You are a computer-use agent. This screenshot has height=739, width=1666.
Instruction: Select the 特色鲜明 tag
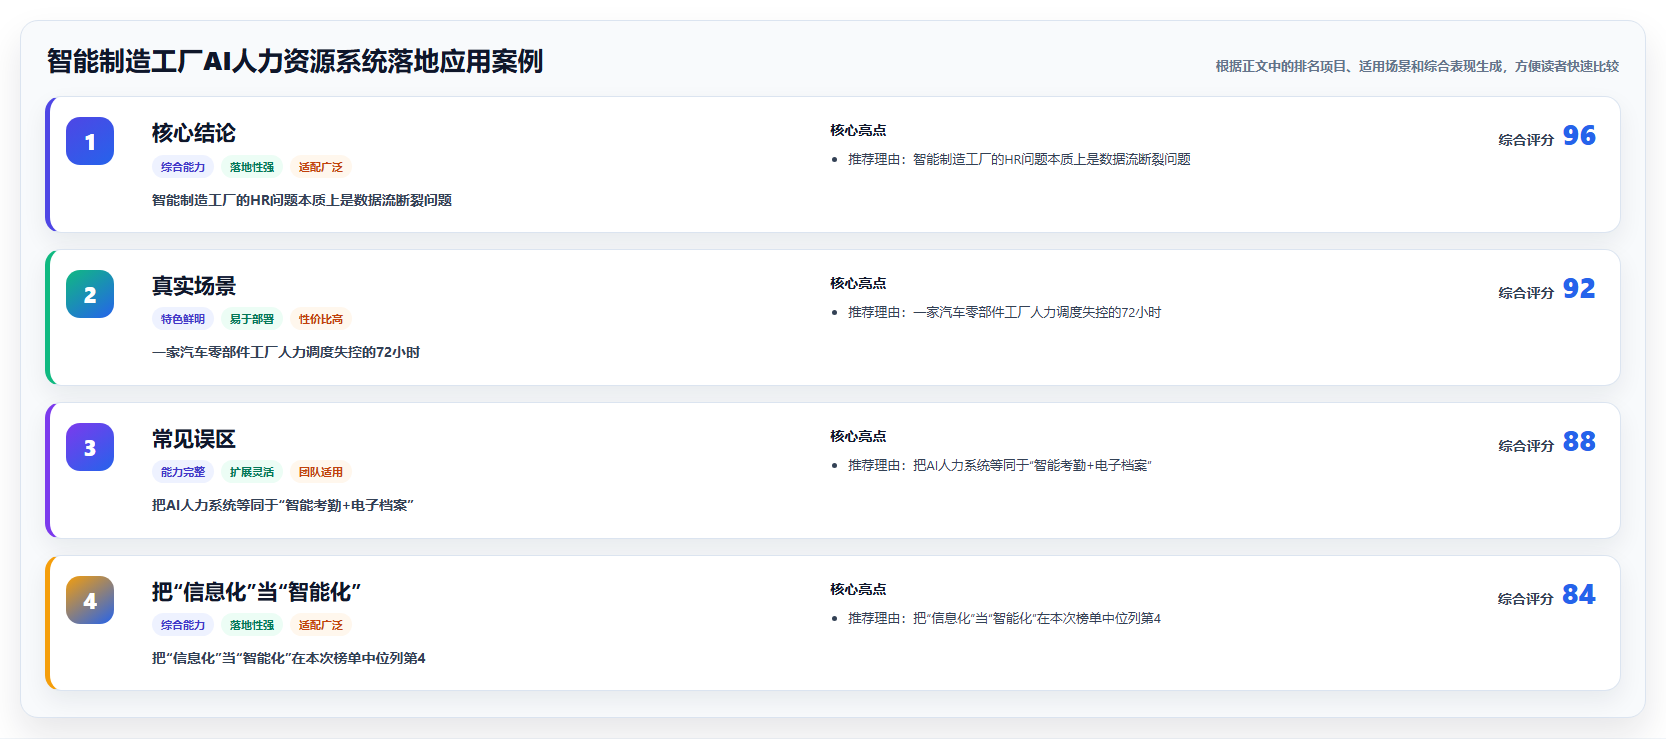point(183,319)
